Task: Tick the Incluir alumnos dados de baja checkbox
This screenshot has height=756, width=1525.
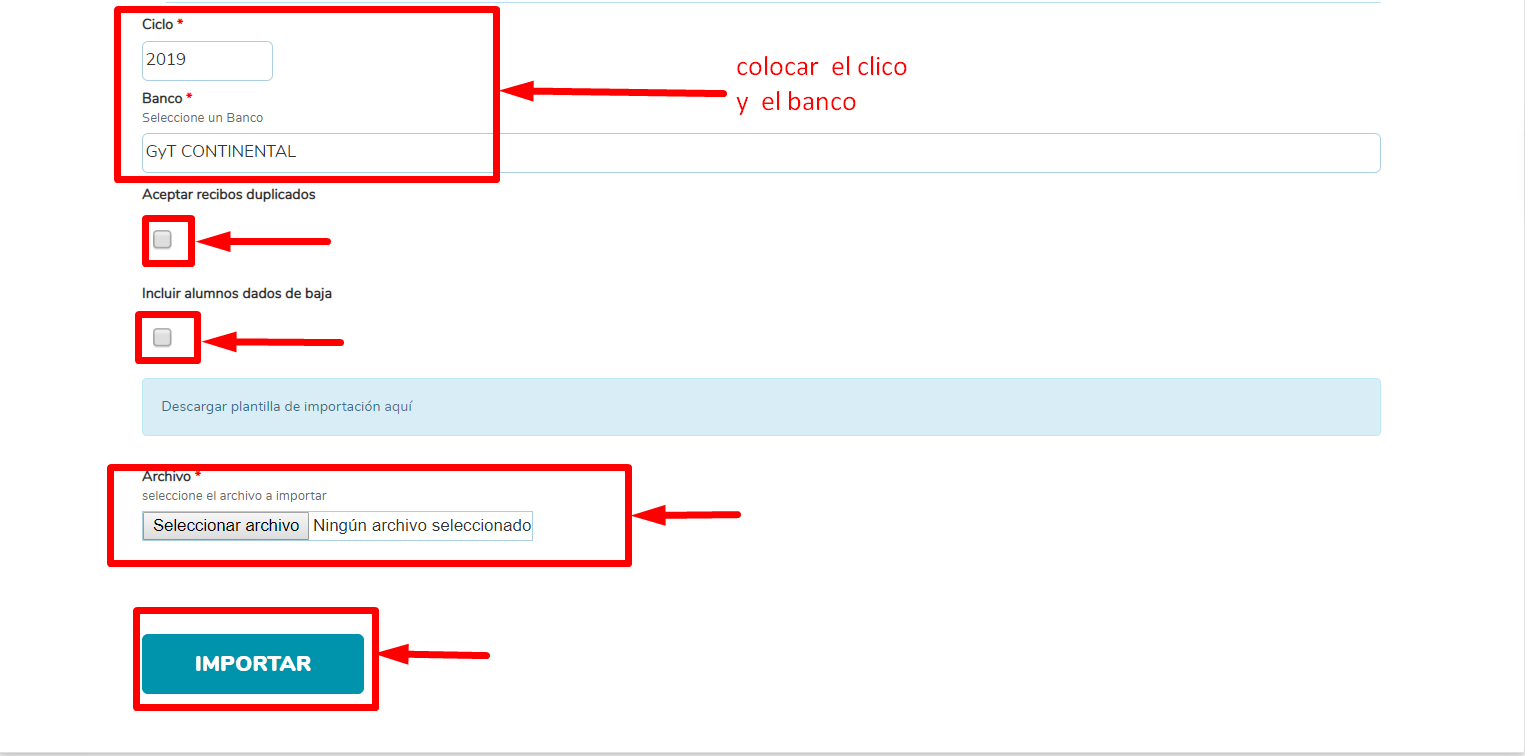Action: click(162, 337)
